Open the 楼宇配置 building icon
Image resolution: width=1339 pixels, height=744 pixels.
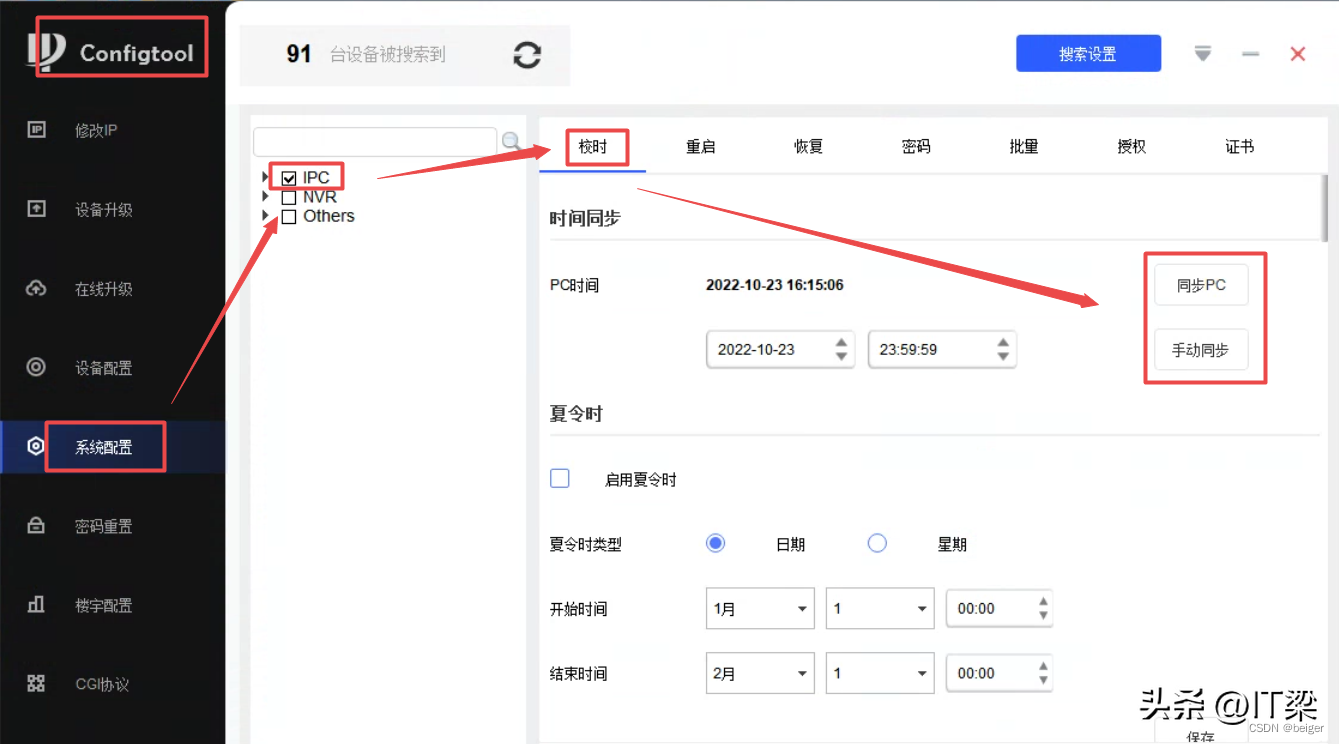(x=37, y=605)
